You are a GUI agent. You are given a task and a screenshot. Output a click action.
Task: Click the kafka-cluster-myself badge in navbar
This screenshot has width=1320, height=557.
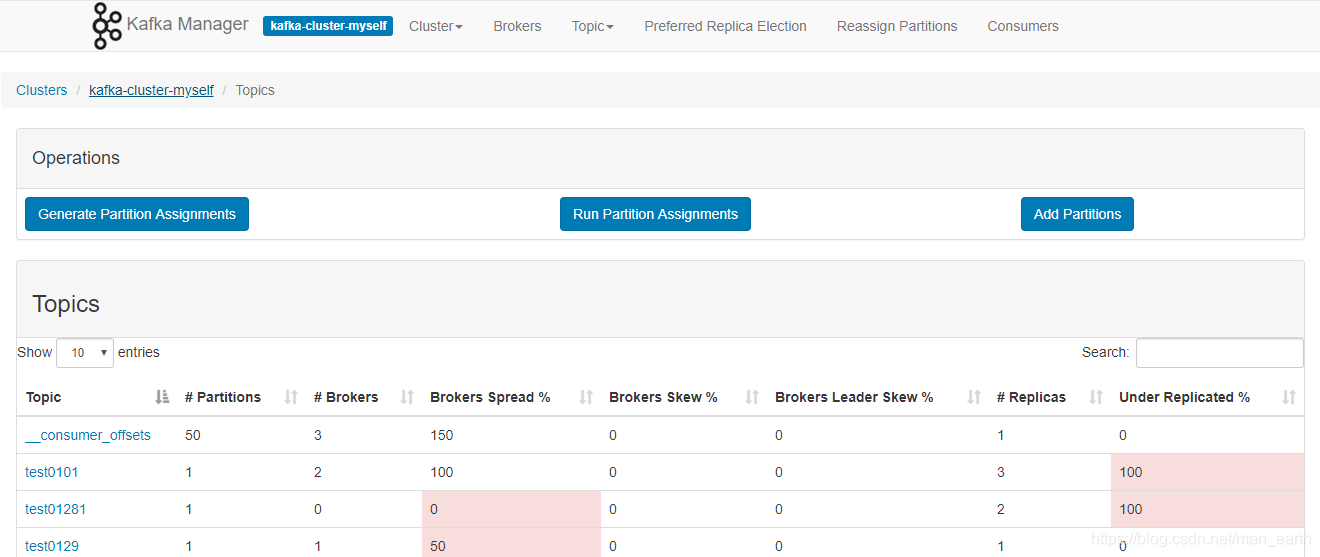pyautogui.click(x=328, y=26)
